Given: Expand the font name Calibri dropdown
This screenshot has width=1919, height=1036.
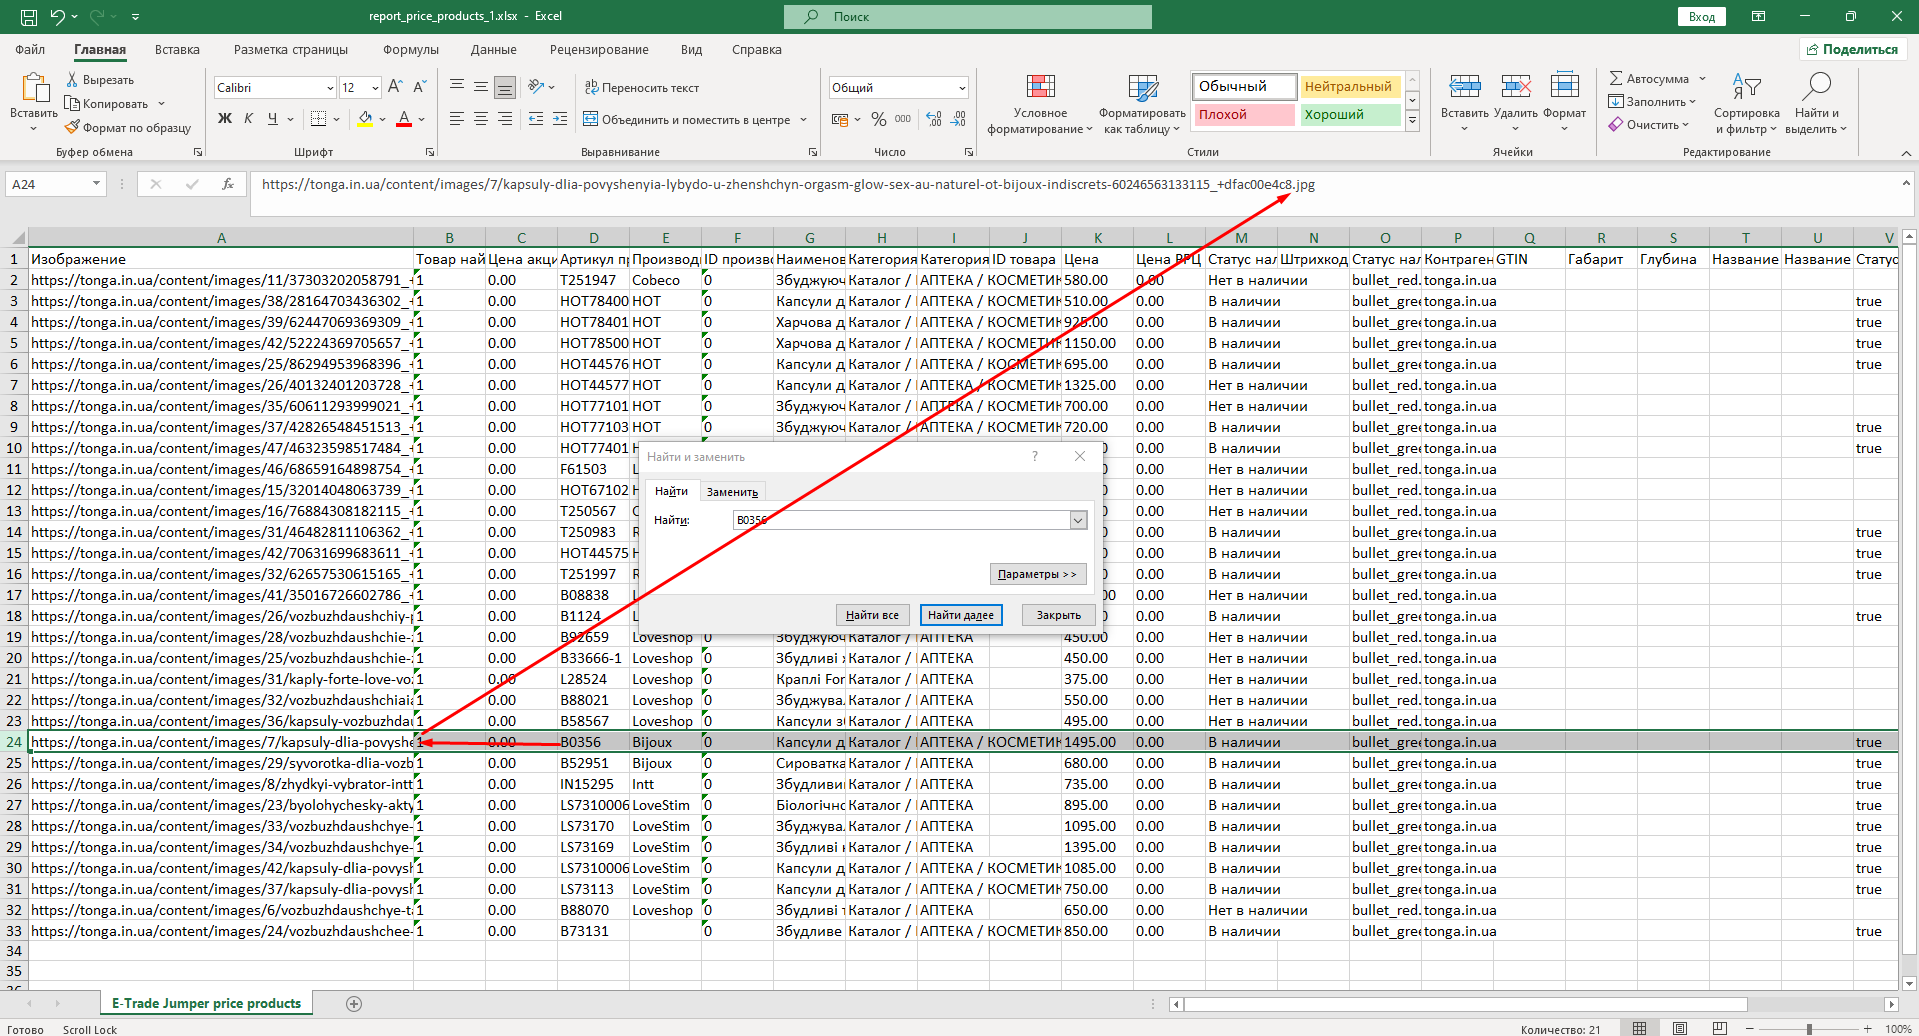Looking at the screenshot, I should point(330,88).
